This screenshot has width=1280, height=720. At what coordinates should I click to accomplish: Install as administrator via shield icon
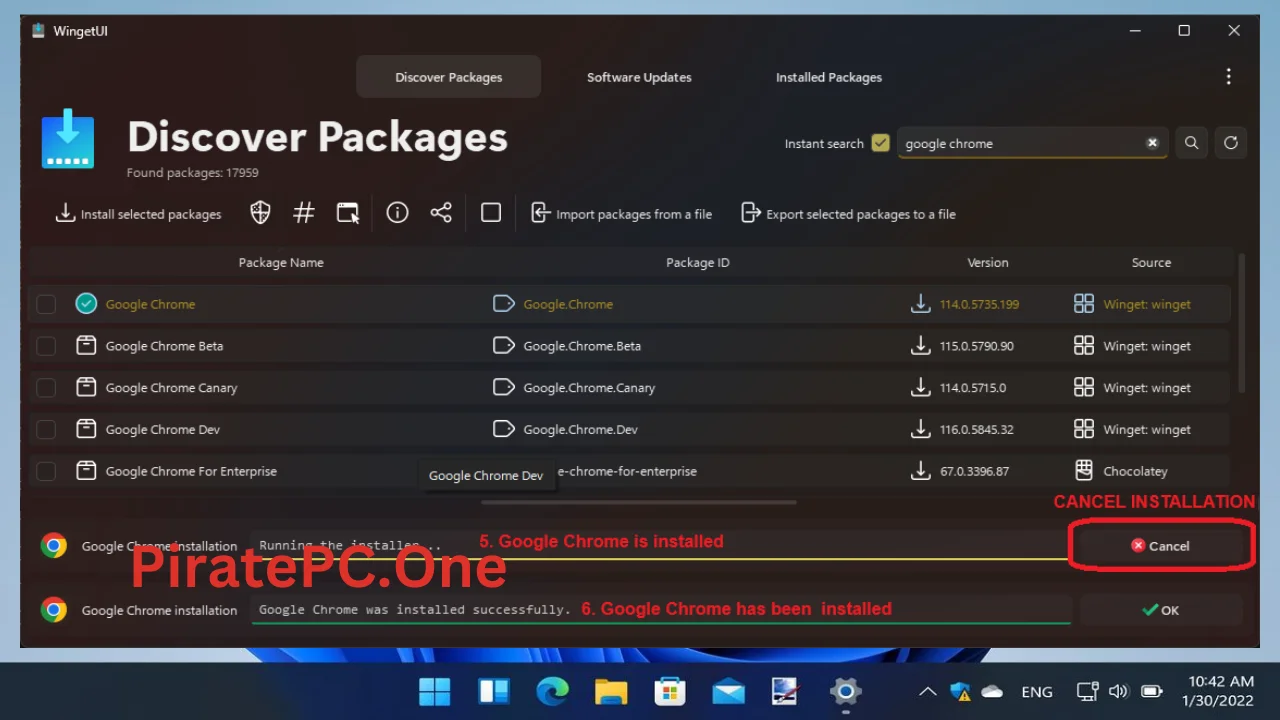260,213
